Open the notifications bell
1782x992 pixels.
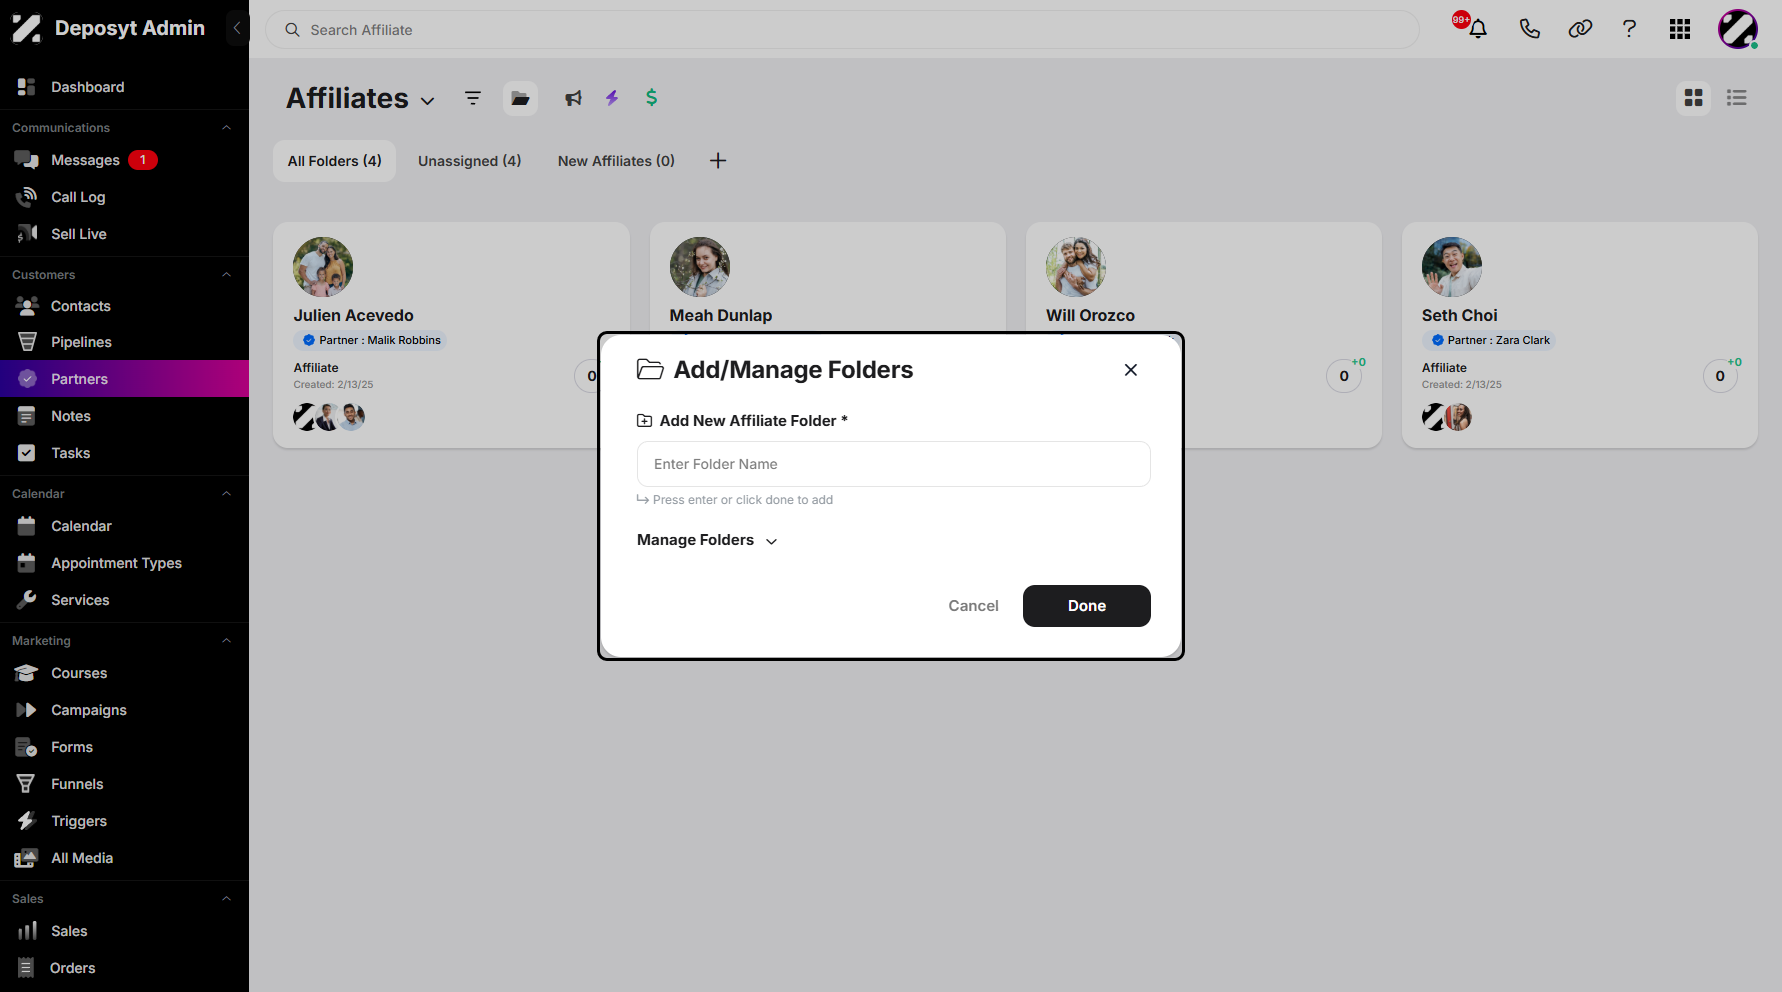1477,29
